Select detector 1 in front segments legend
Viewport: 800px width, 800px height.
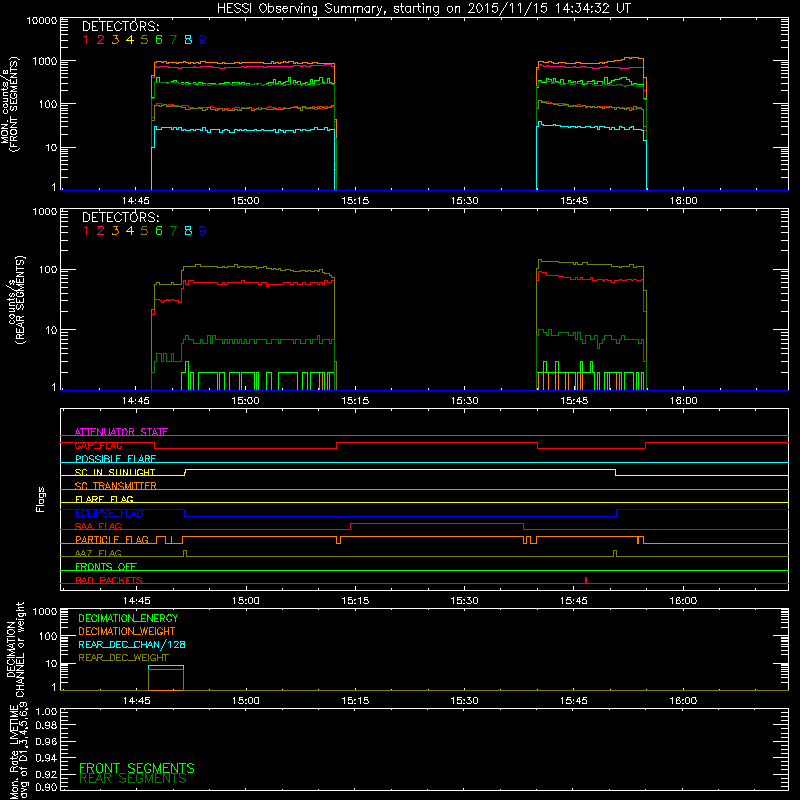click(86, 40)
